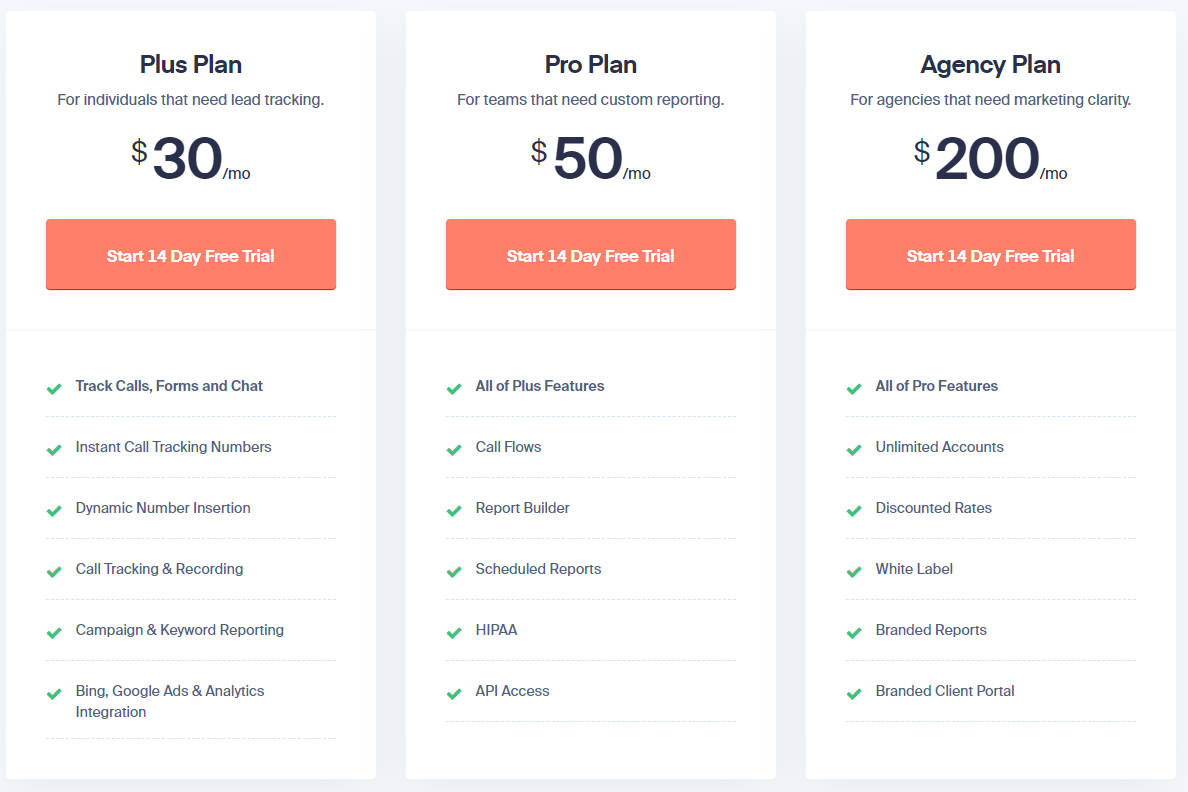Click the Discounted Rates feature text
The width and height of the screenshot is (1188, 792).
[934, 508]
